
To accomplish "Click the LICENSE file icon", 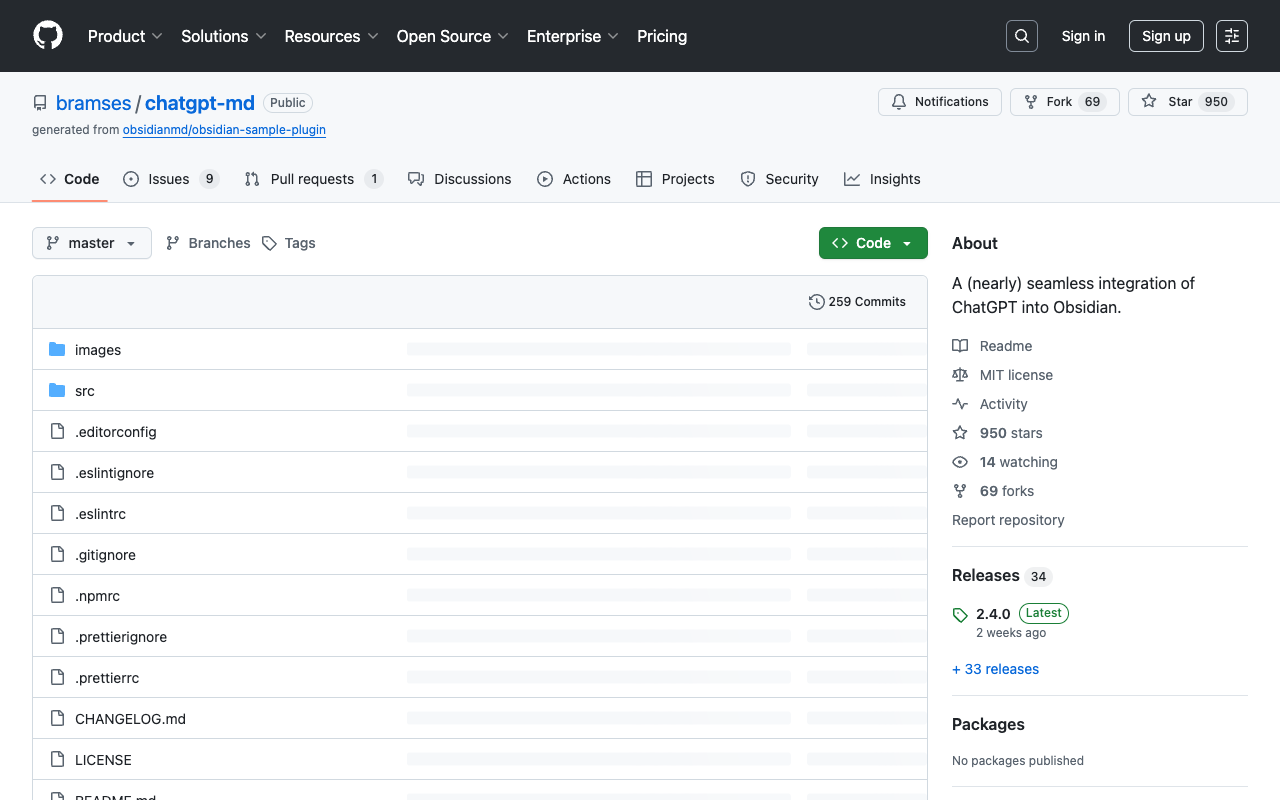I will pyautogui.click(x=57, y=760).
